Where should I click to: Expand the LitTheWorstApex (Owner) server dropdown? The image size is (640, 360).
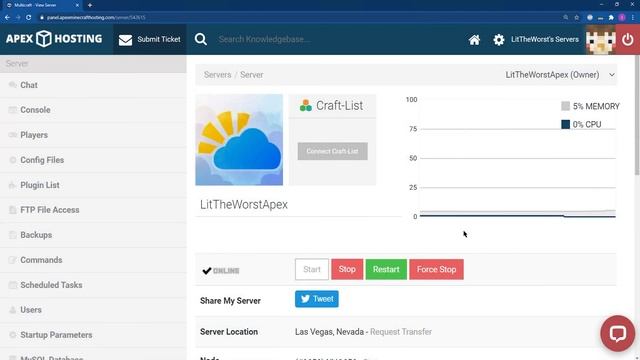click(560, 75)
